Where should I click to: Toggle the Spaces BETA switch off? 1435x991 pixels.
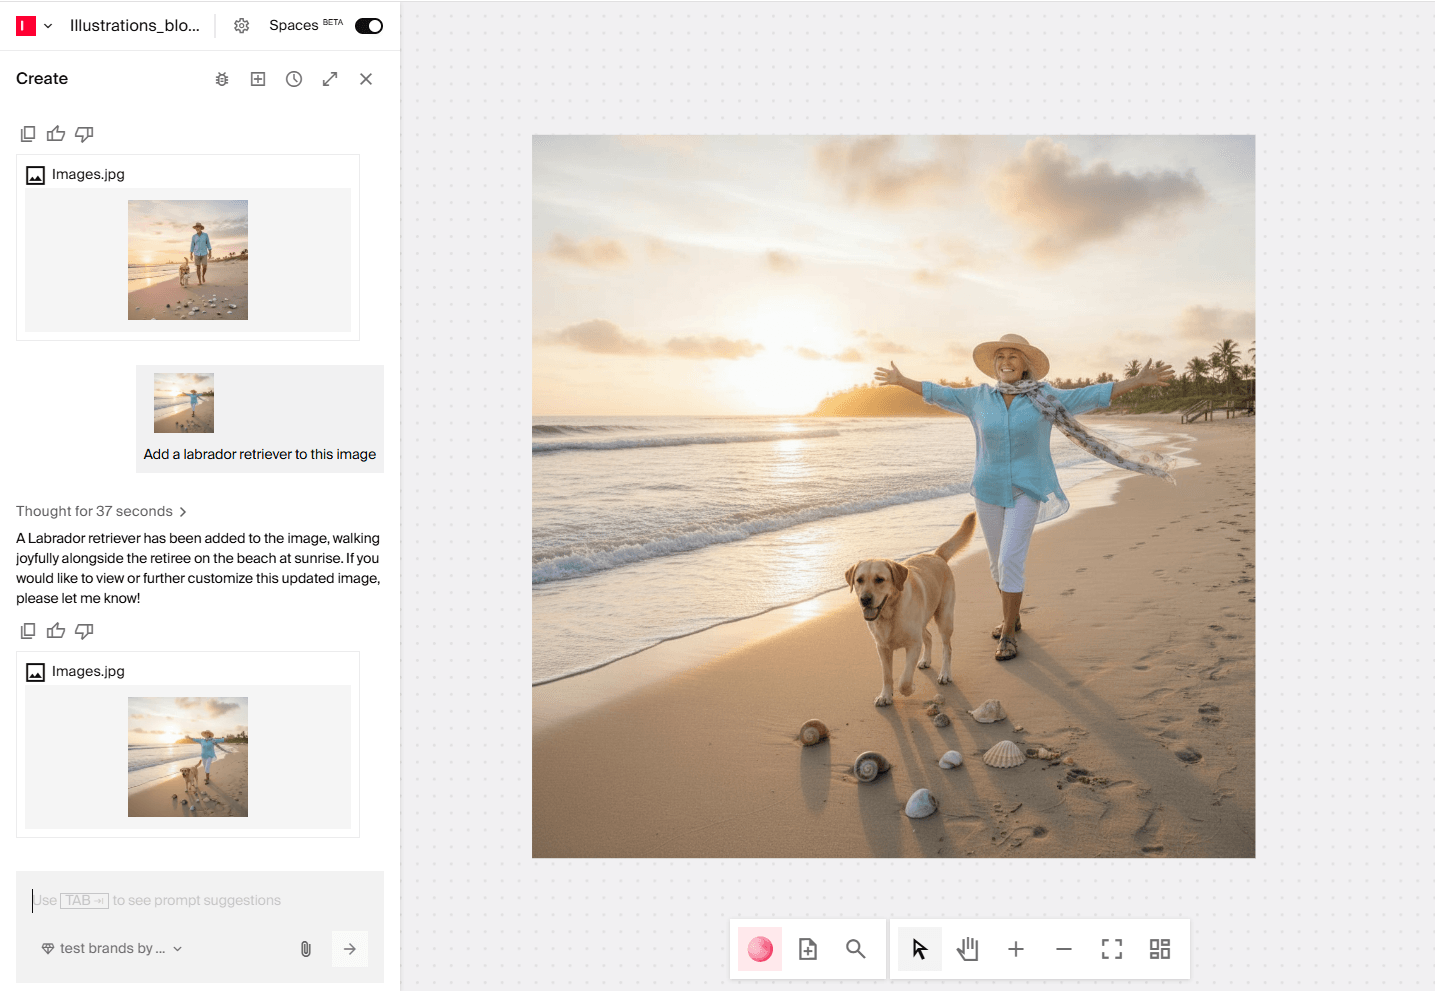(368, 25)
